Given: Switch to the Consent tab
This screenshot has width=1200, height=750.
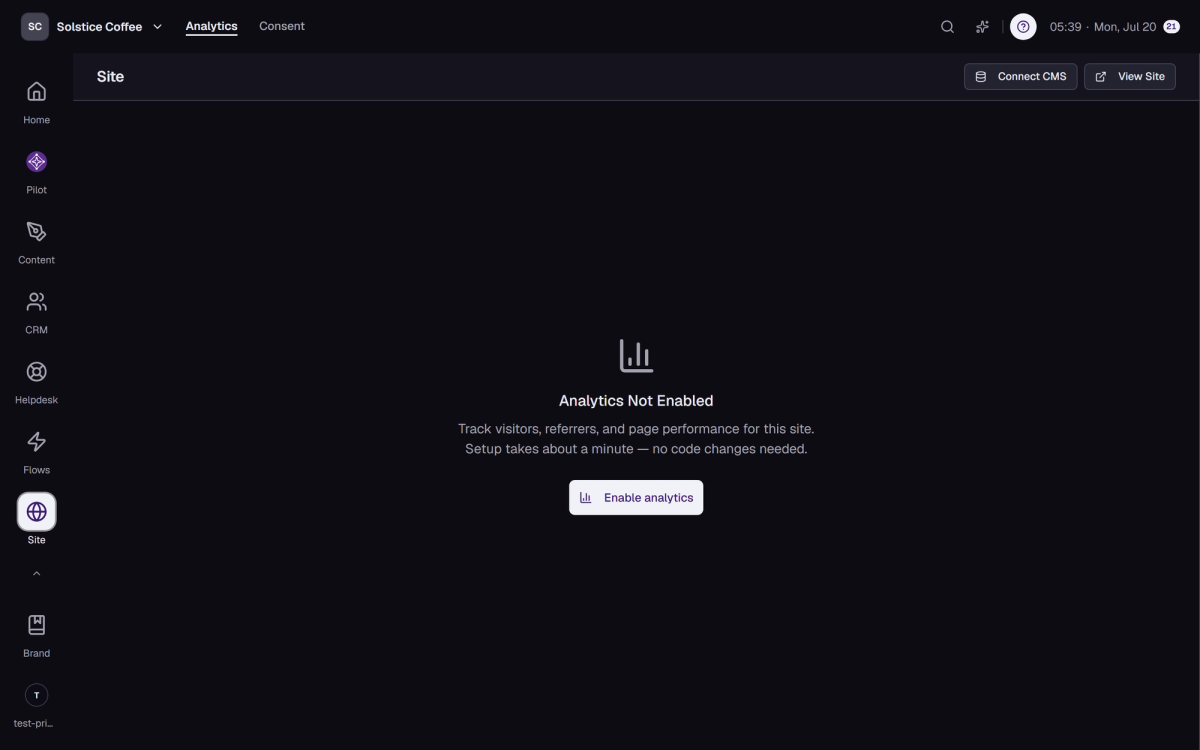Looking at the screenshot, I should click(282, 26).
